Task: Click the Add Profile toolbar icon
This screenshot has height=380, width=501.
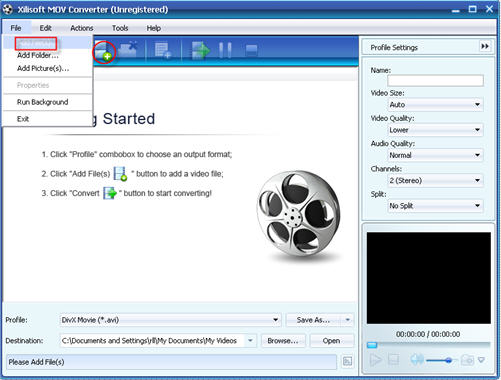Action: [x=163, y=50]
